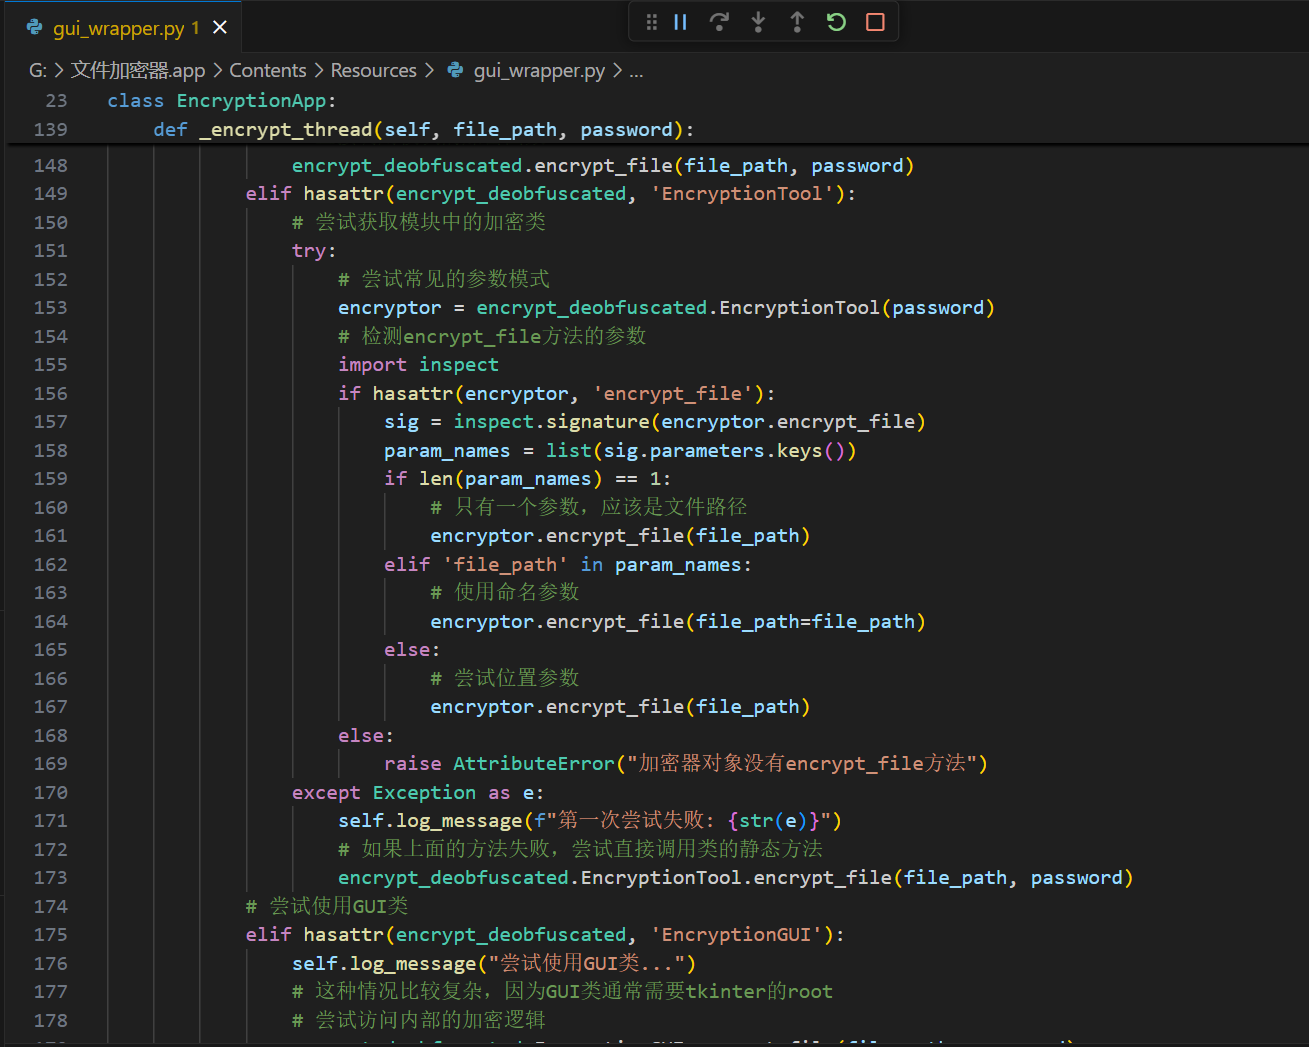The width and height of the screenshot is (1309, 1047).
Task: Click line number 156 in gutter
Action: pyautogui.click(x=51, y=394)
